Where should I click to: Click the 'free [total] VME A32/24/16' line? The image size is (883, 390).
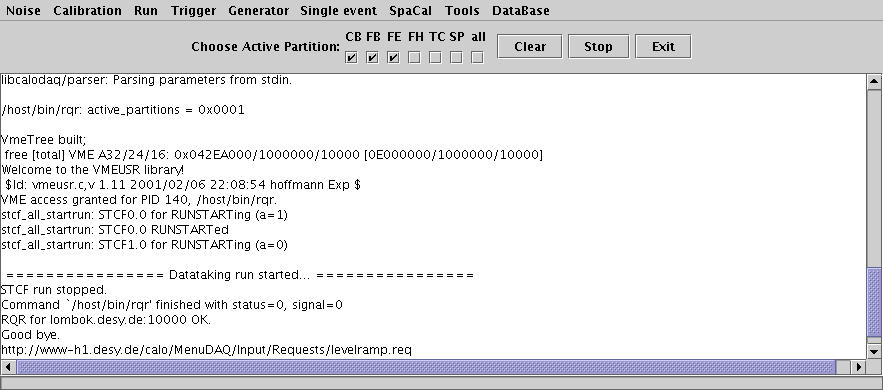coord(274,155)
